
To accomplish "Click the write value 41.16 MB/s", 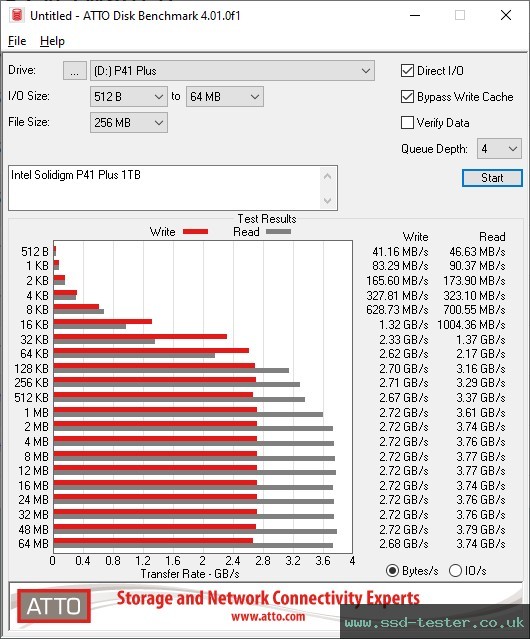I will [400, 252].
